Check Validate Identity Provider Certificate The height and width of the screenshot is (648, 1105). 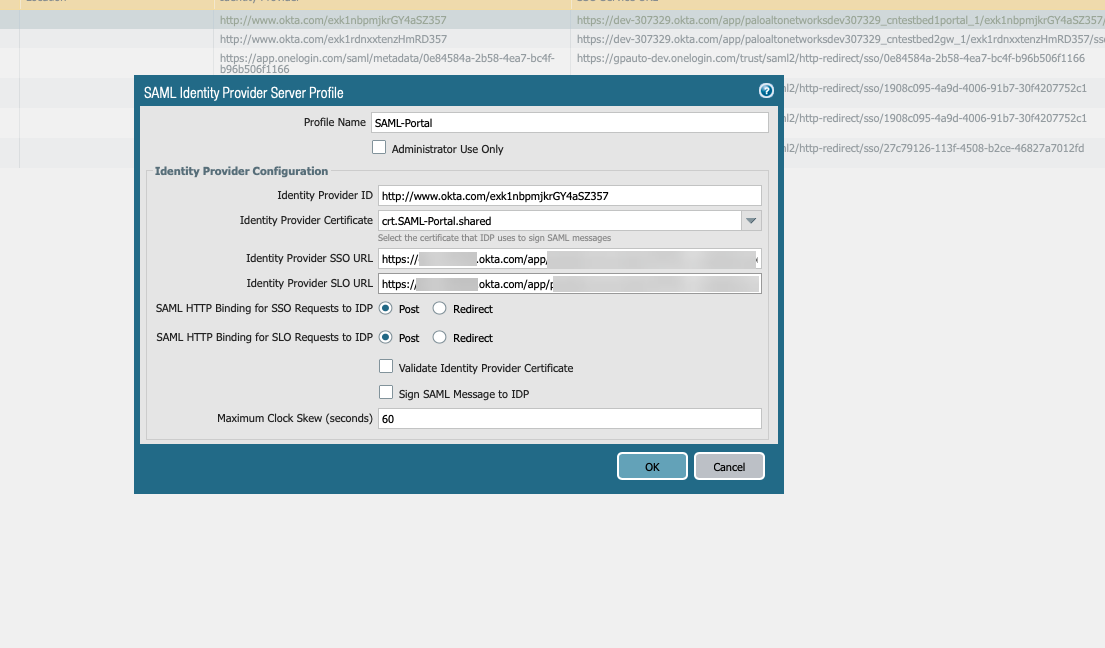pos(386,367)
